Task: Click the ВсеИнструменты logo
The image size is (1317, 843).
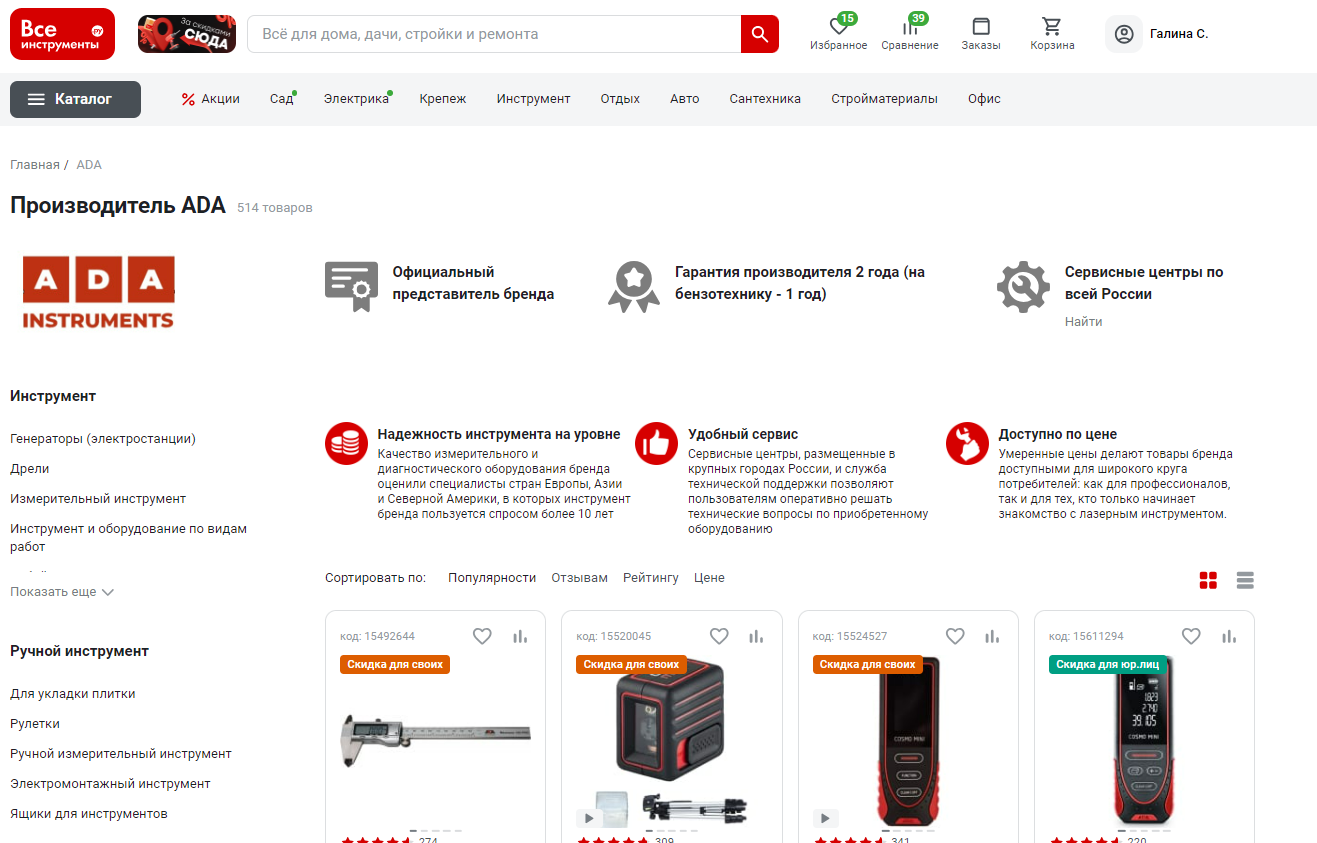Action: click(x=62, y=34)
